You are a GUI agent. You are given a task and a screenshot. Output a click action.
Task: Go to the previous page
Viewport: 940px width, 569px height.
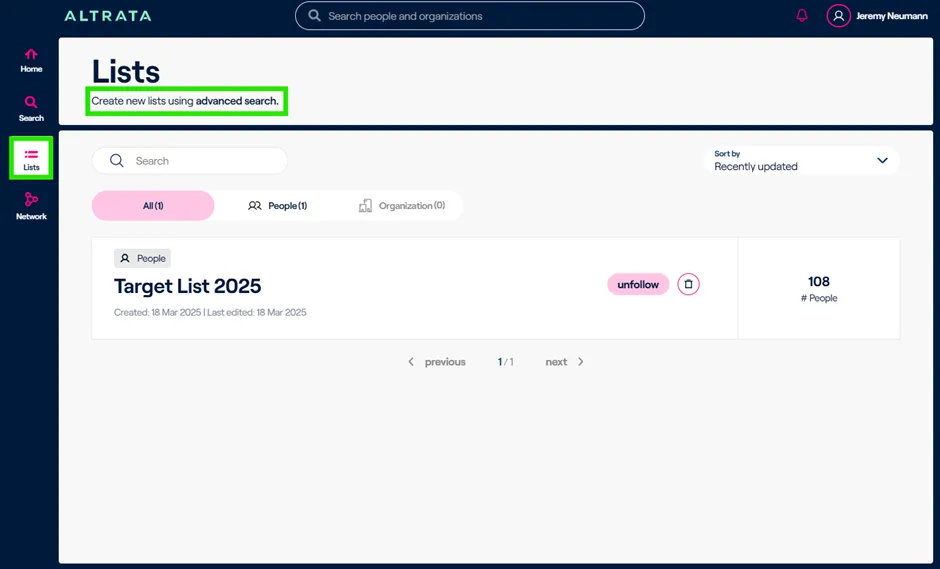[x=437, y=362]
